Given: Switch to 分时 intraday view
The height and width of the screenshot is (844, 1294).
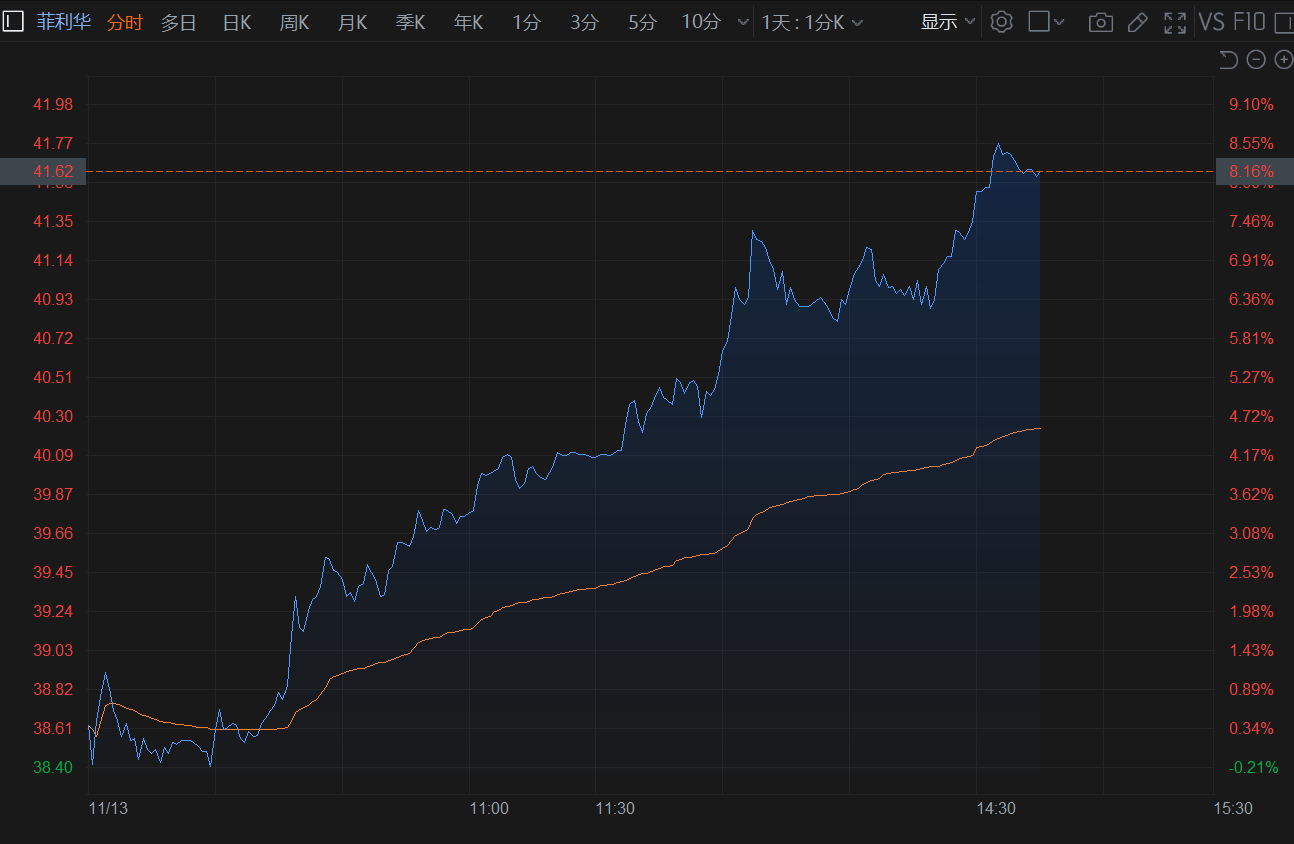Looking at the screenshot, I should [125, 22].
